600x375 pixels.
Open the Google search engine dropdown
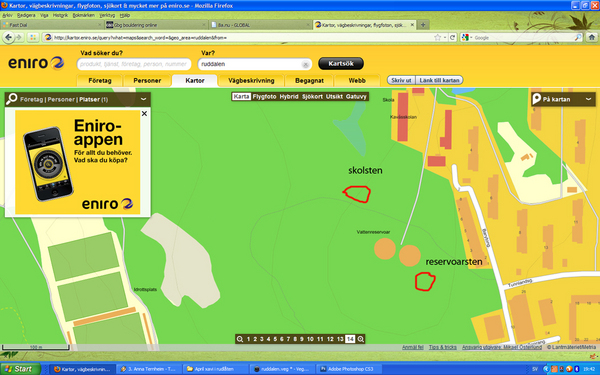pyautogui.click(x=467, y=38)
